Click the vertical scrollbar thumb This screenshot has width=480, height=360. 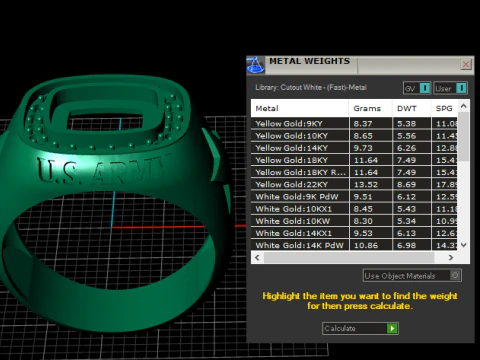463,137
